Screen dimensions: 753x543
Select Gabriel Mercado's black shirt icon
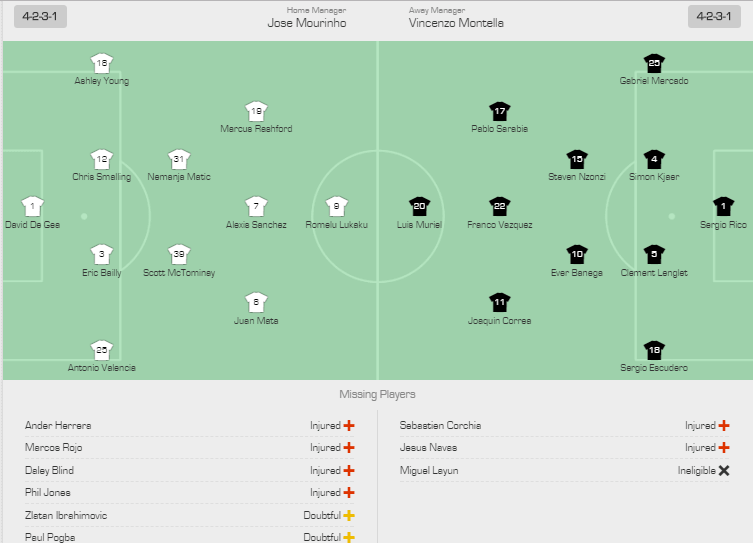[x=654, y=63]
